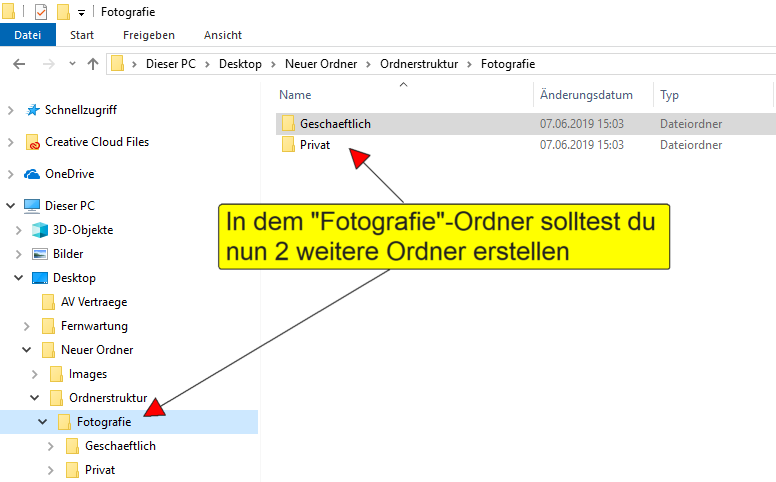Click the Neuer Ordner folder icon in tree
Image resolution: width=776 pixels, height=482 pixels.
(48, 350)
